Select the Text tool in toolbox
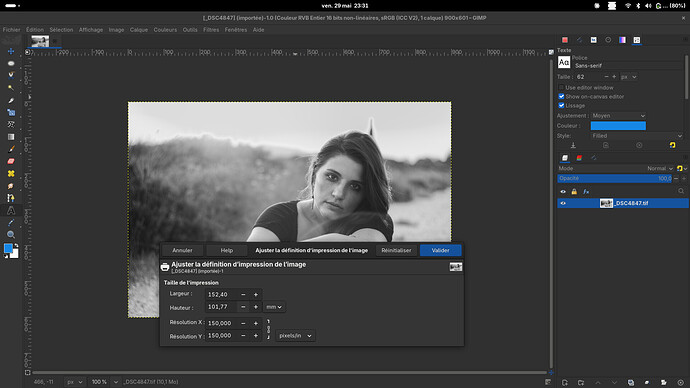This screenshot has height=388, width=690. pyautogui.click(x=11, y=210)
